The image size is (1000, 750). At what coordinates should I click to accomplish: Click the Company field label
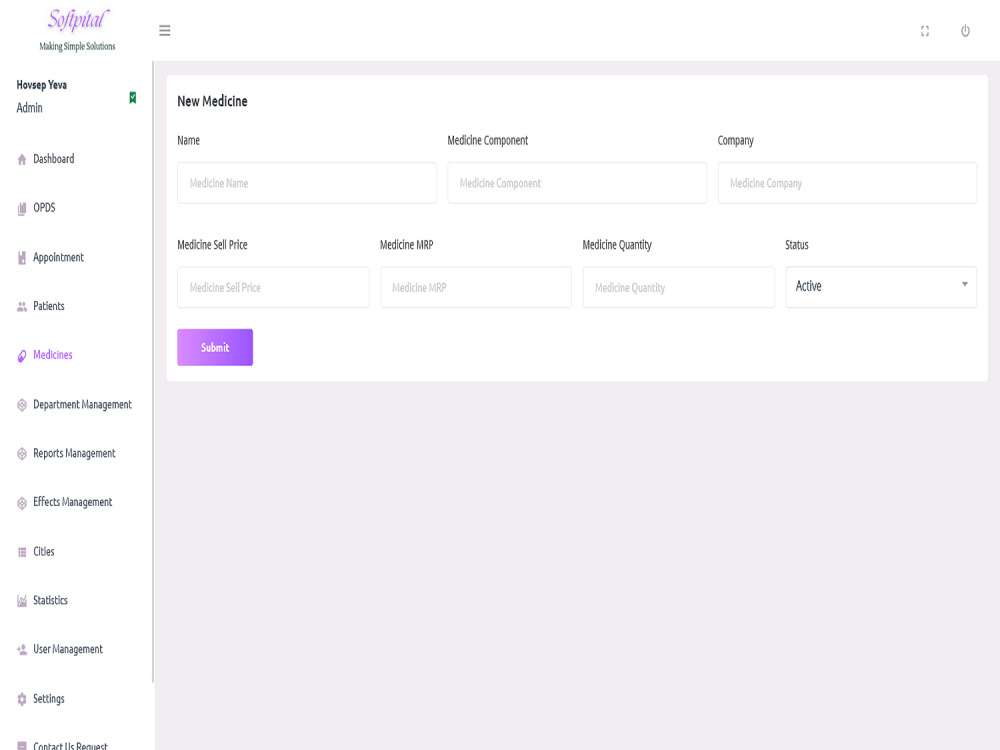pyautogui.click(x=735, y=140)
